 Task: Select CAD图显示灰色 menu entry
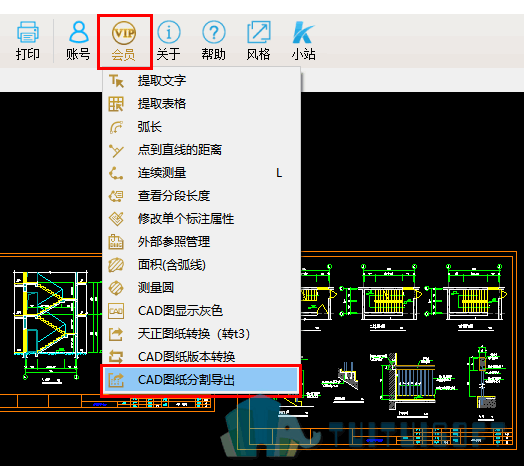(x=202, y=311)
